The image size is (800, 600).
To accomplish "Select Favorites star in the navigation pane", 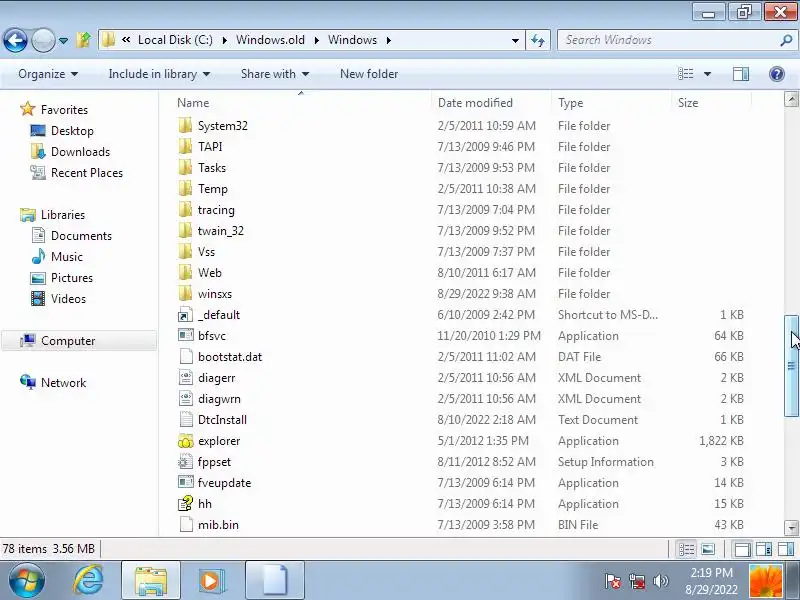I will 27,109.
